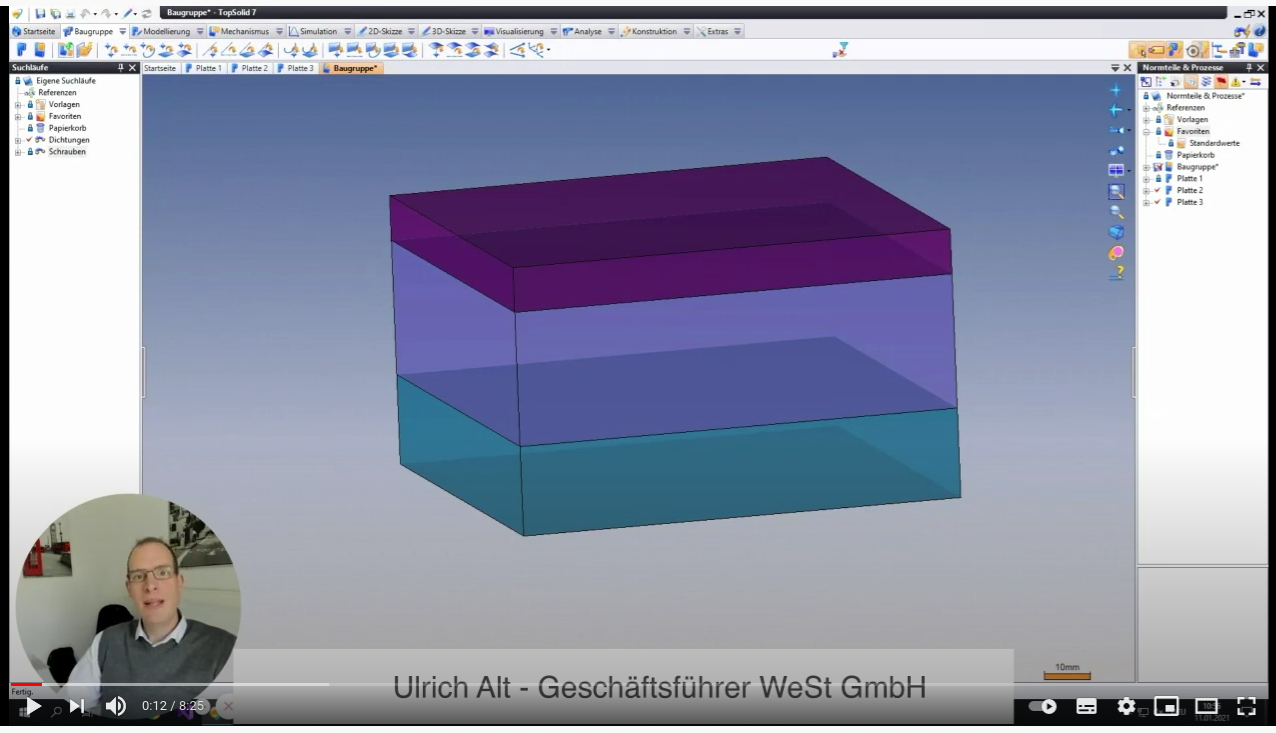
Task: Expand the Platte 1 node in Normteile & Prozesse
Action: click(1146, 178)
